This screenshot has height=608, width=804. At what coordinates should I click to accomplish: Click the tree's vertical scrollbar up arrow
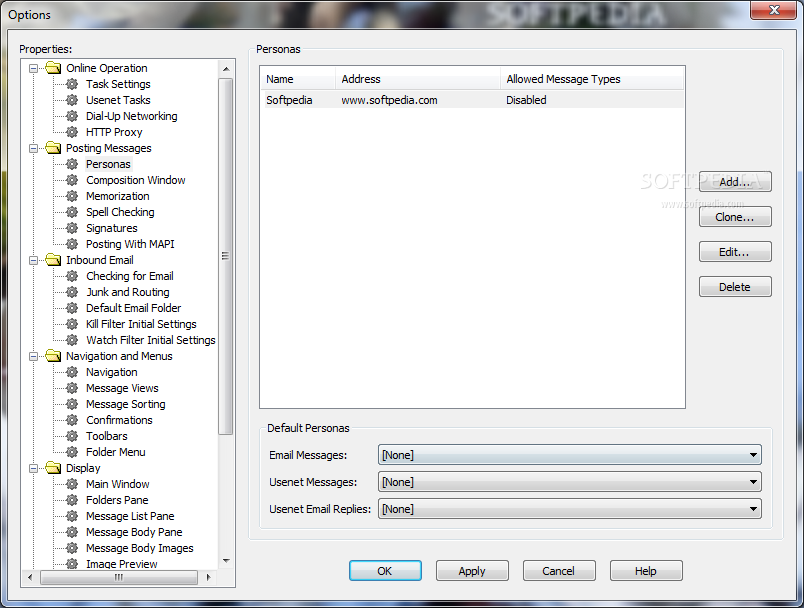[226, 68]
